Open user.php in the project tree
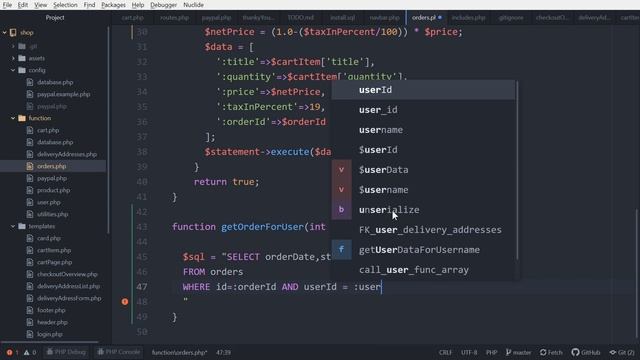The width and height of the screenshot is (640, 360). [x=49, y=202]
